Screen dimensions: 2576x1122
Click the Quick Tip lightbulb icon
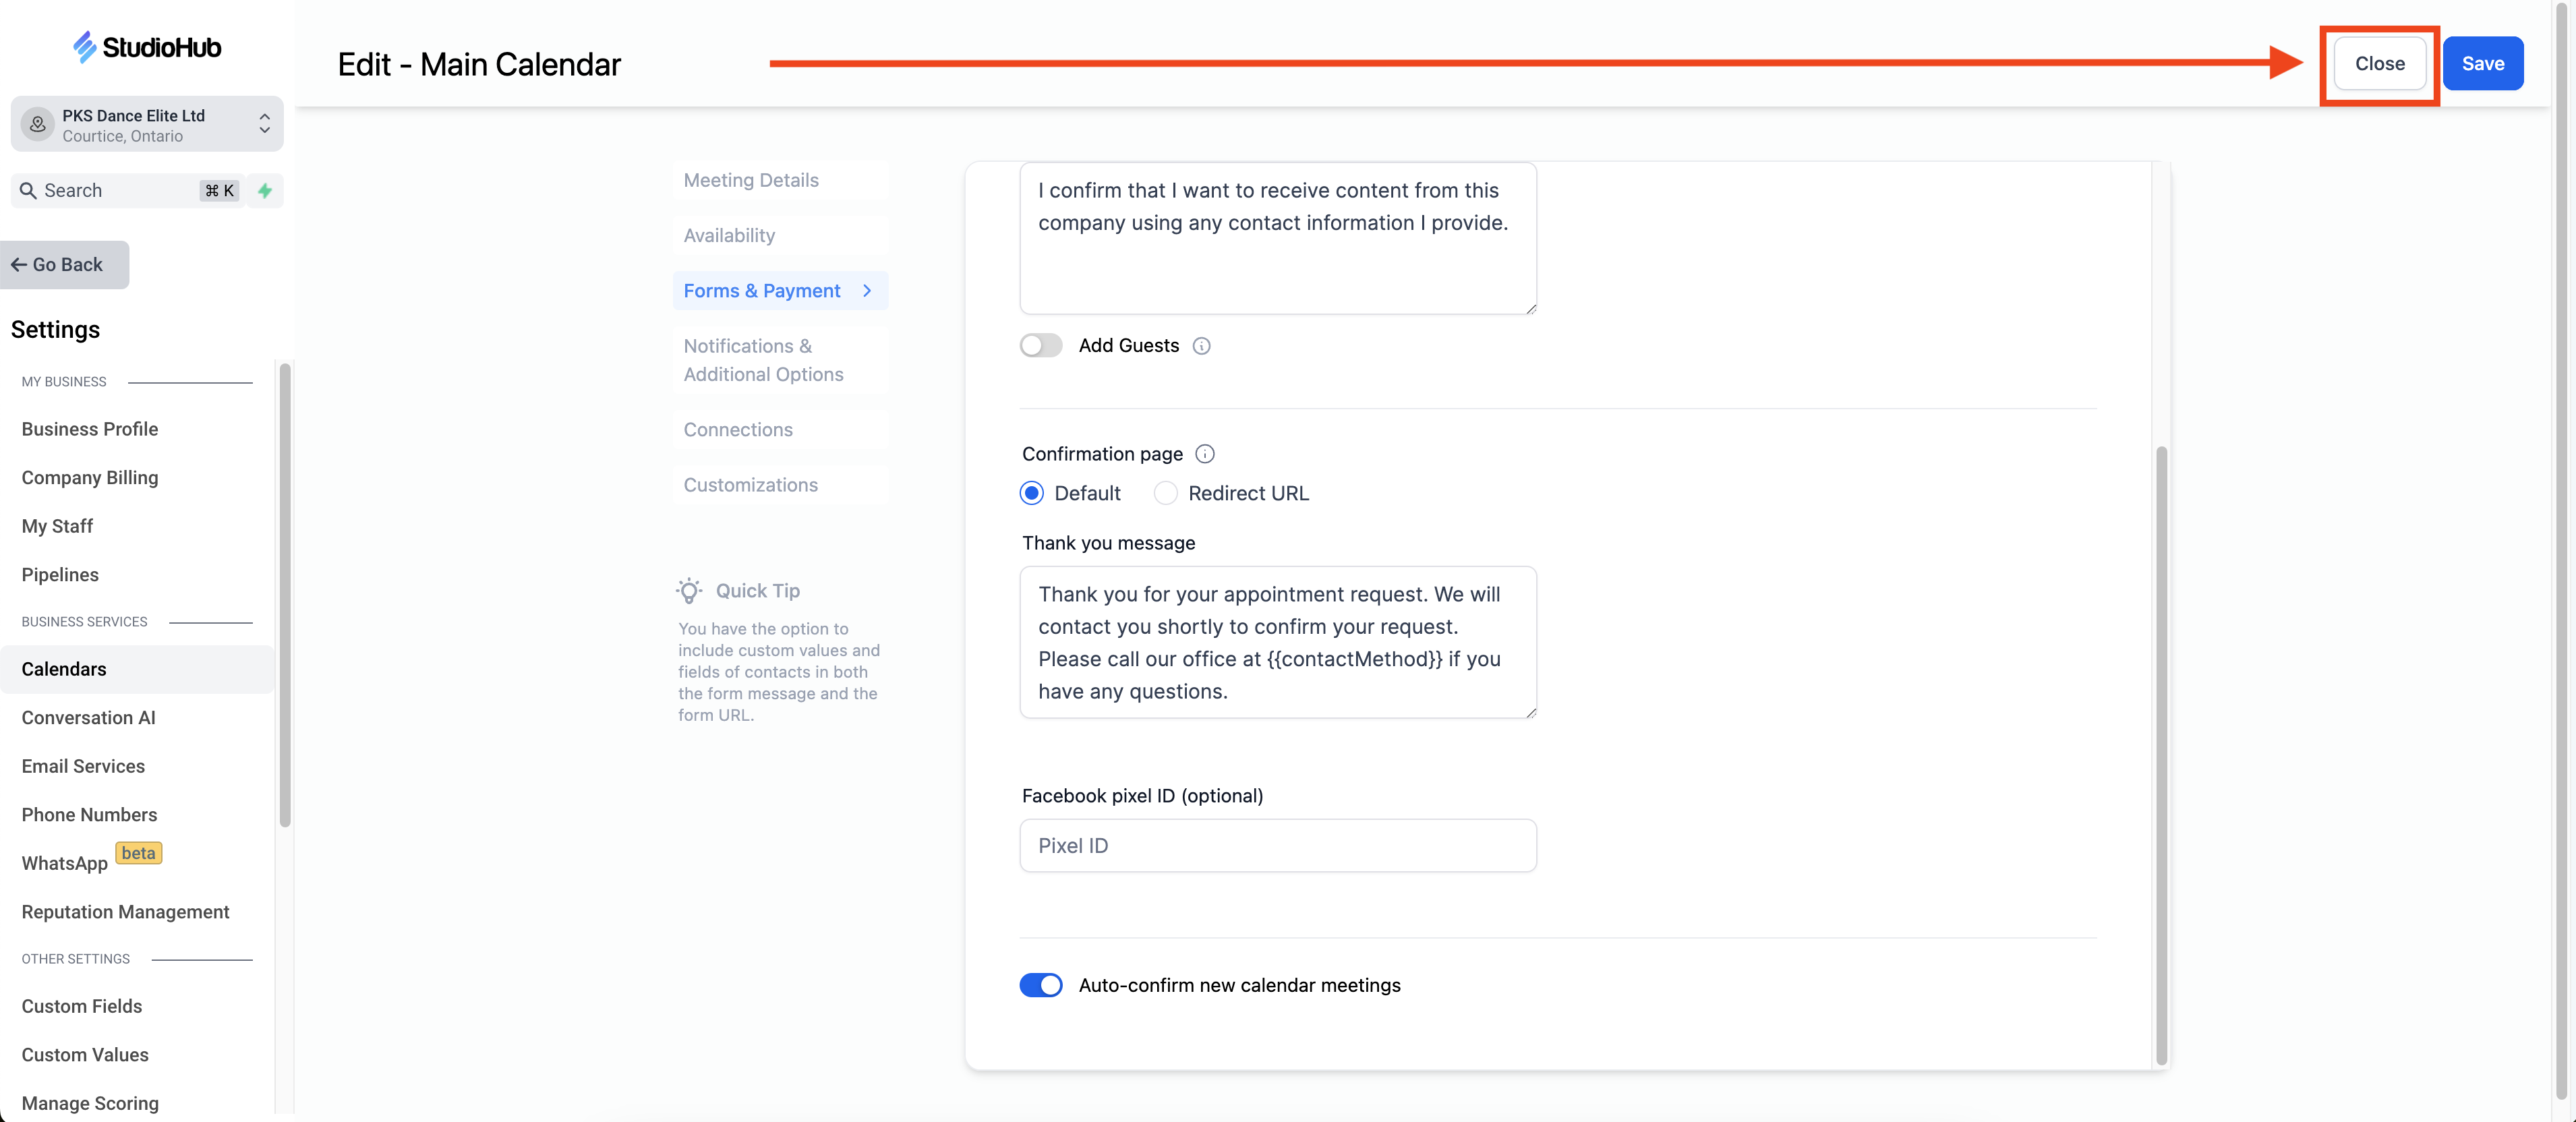(x=689, y=590)
